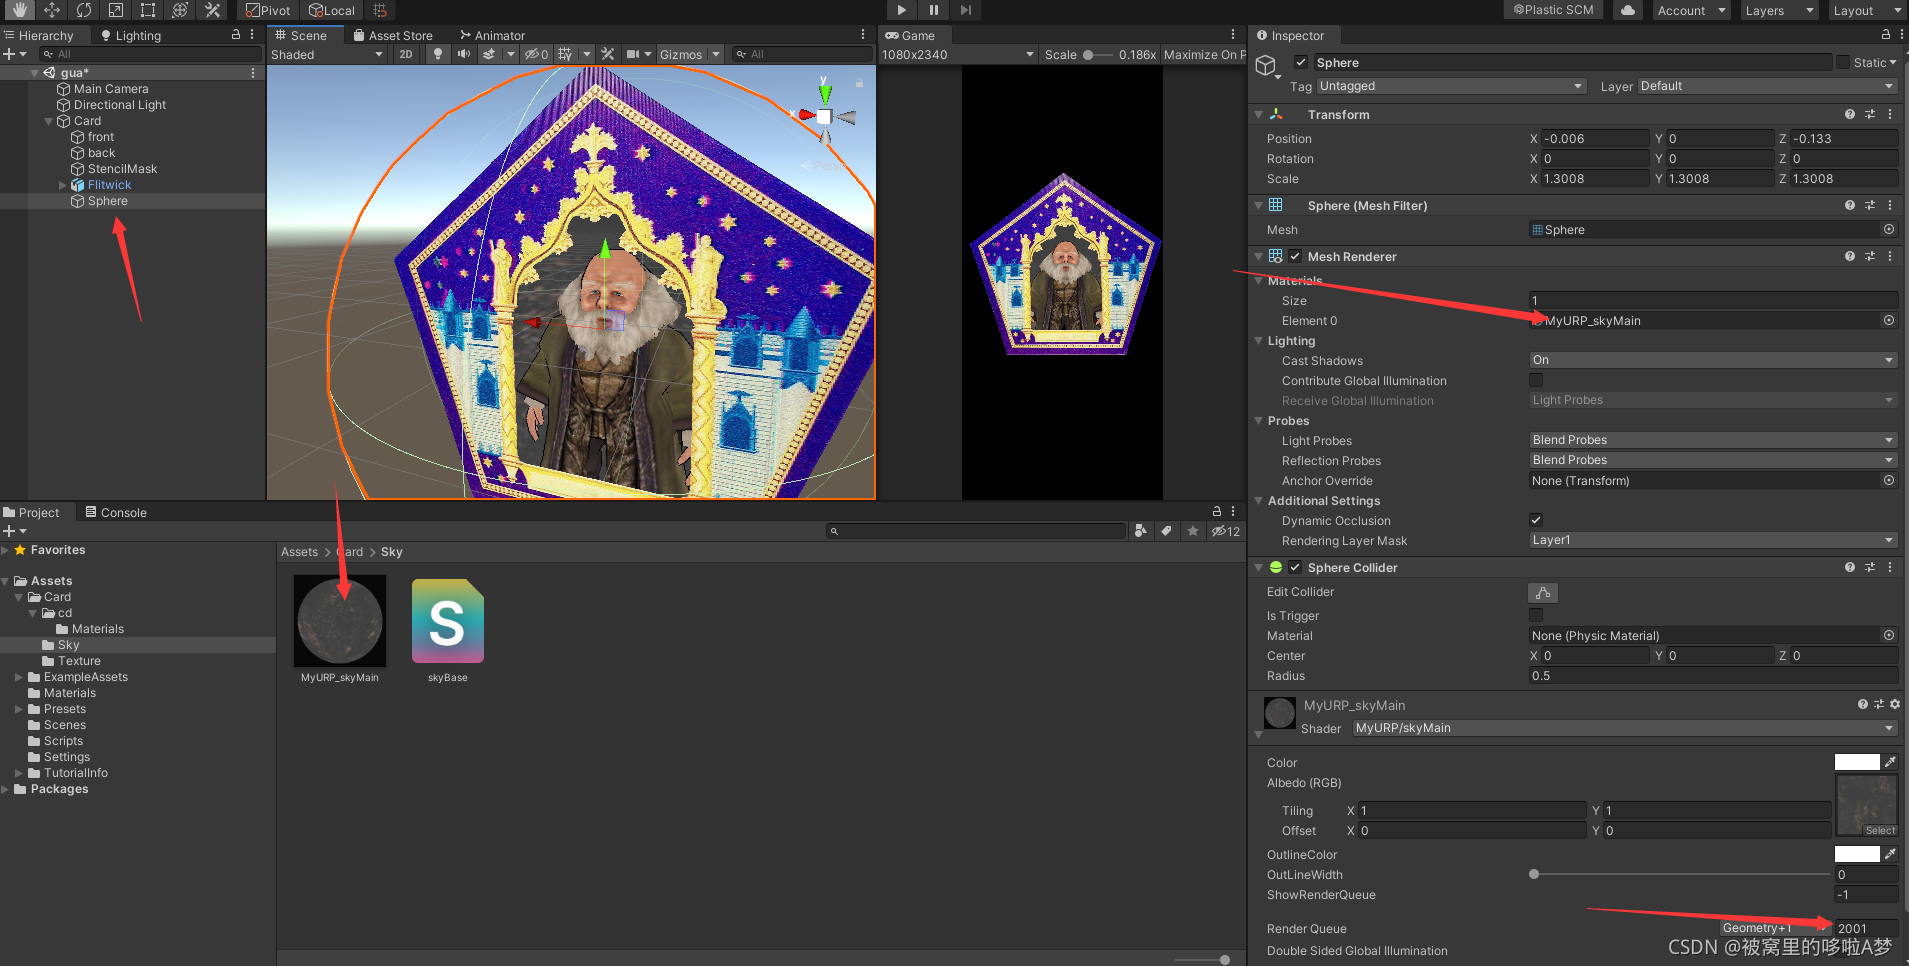Image resolution: width=1909 pixels, height=966 pixels.
Task: Collapse the Card object in Hierarchy
Action: coord(49,121)
